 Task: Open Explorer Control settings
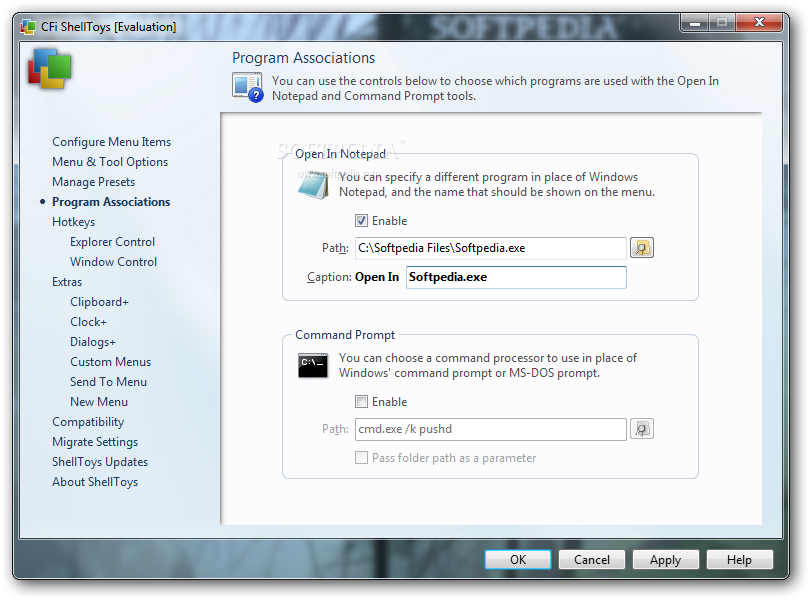pos(113,242)
